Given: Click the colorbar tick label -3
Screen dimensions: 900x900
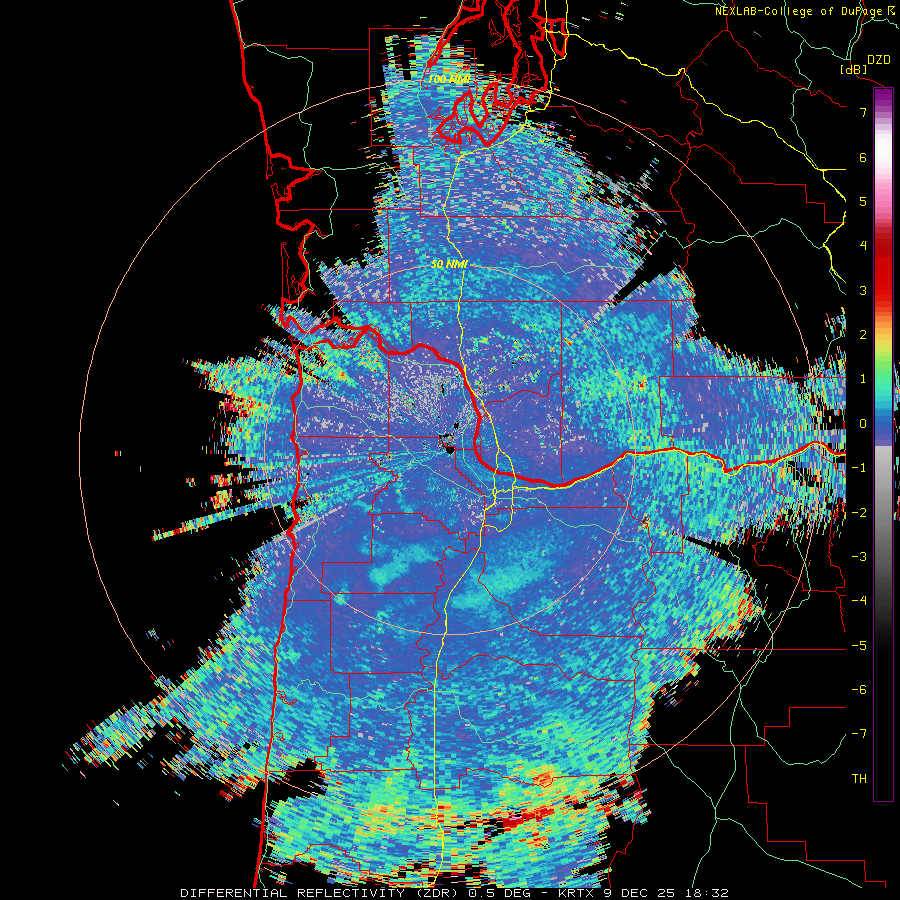Looking at the screenshot, I should click(859, 557).
